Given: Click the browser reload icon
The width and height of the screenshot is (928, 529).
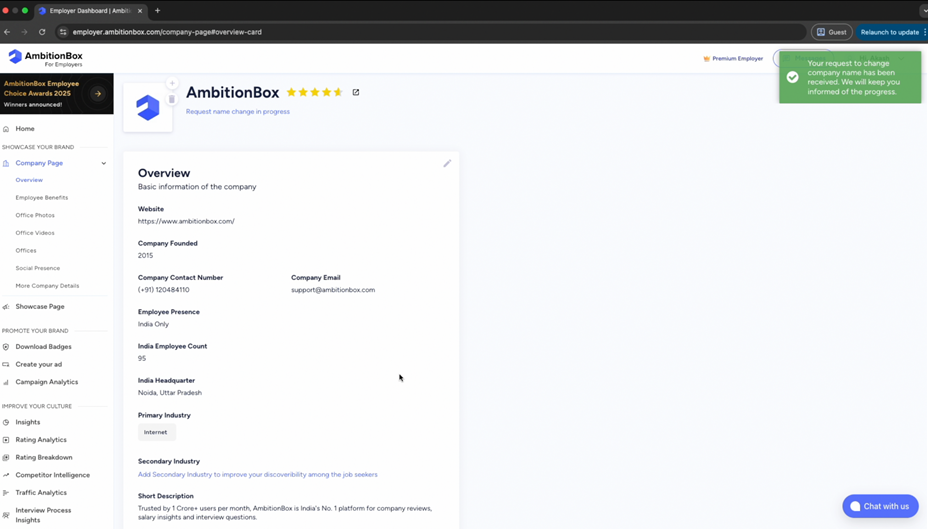Looking at the screenshot, I should (42, 32).
